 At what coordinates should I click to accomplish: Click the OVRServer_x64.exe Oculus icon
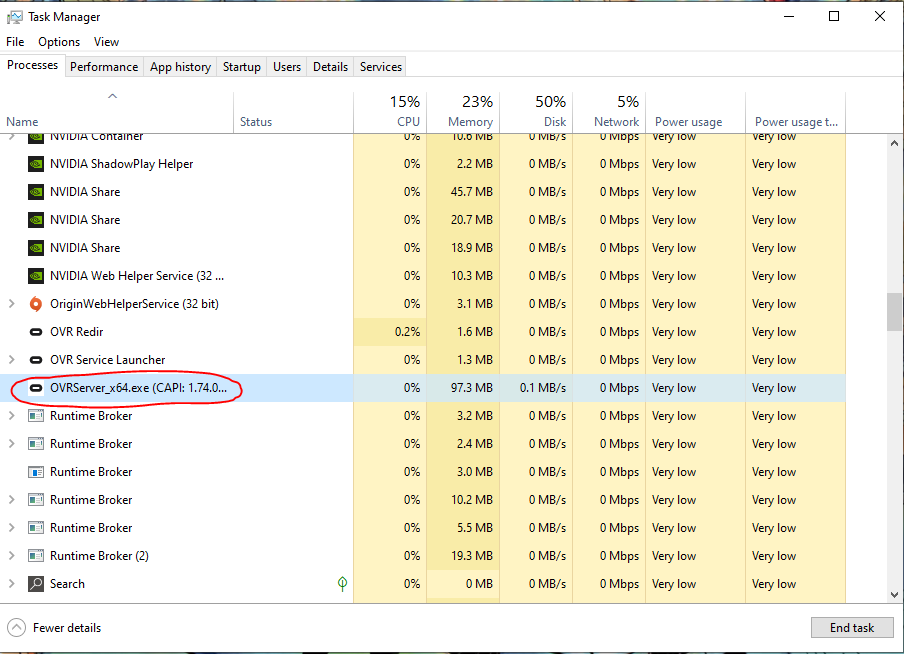click(36, 388)
